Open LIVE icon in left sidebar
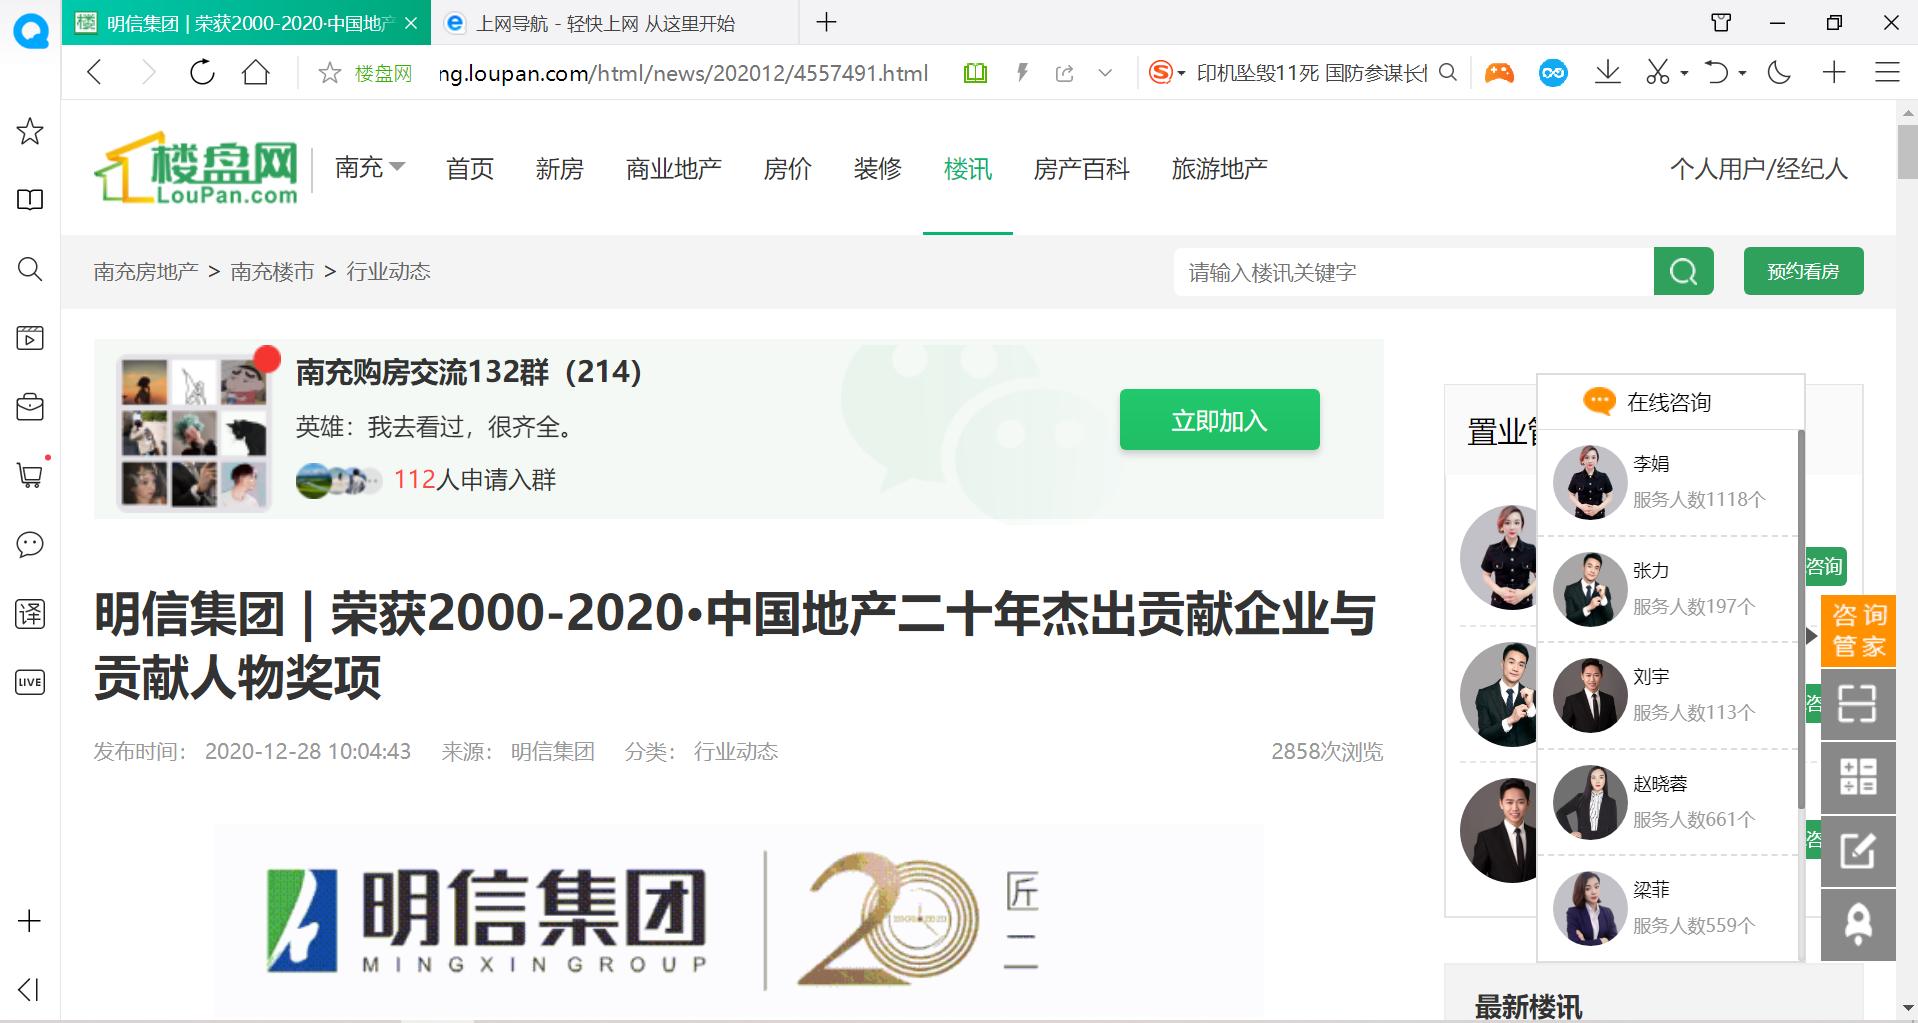Image resolution: width=1918 pixels, height=1023 pixels. (x=30, y=682)
